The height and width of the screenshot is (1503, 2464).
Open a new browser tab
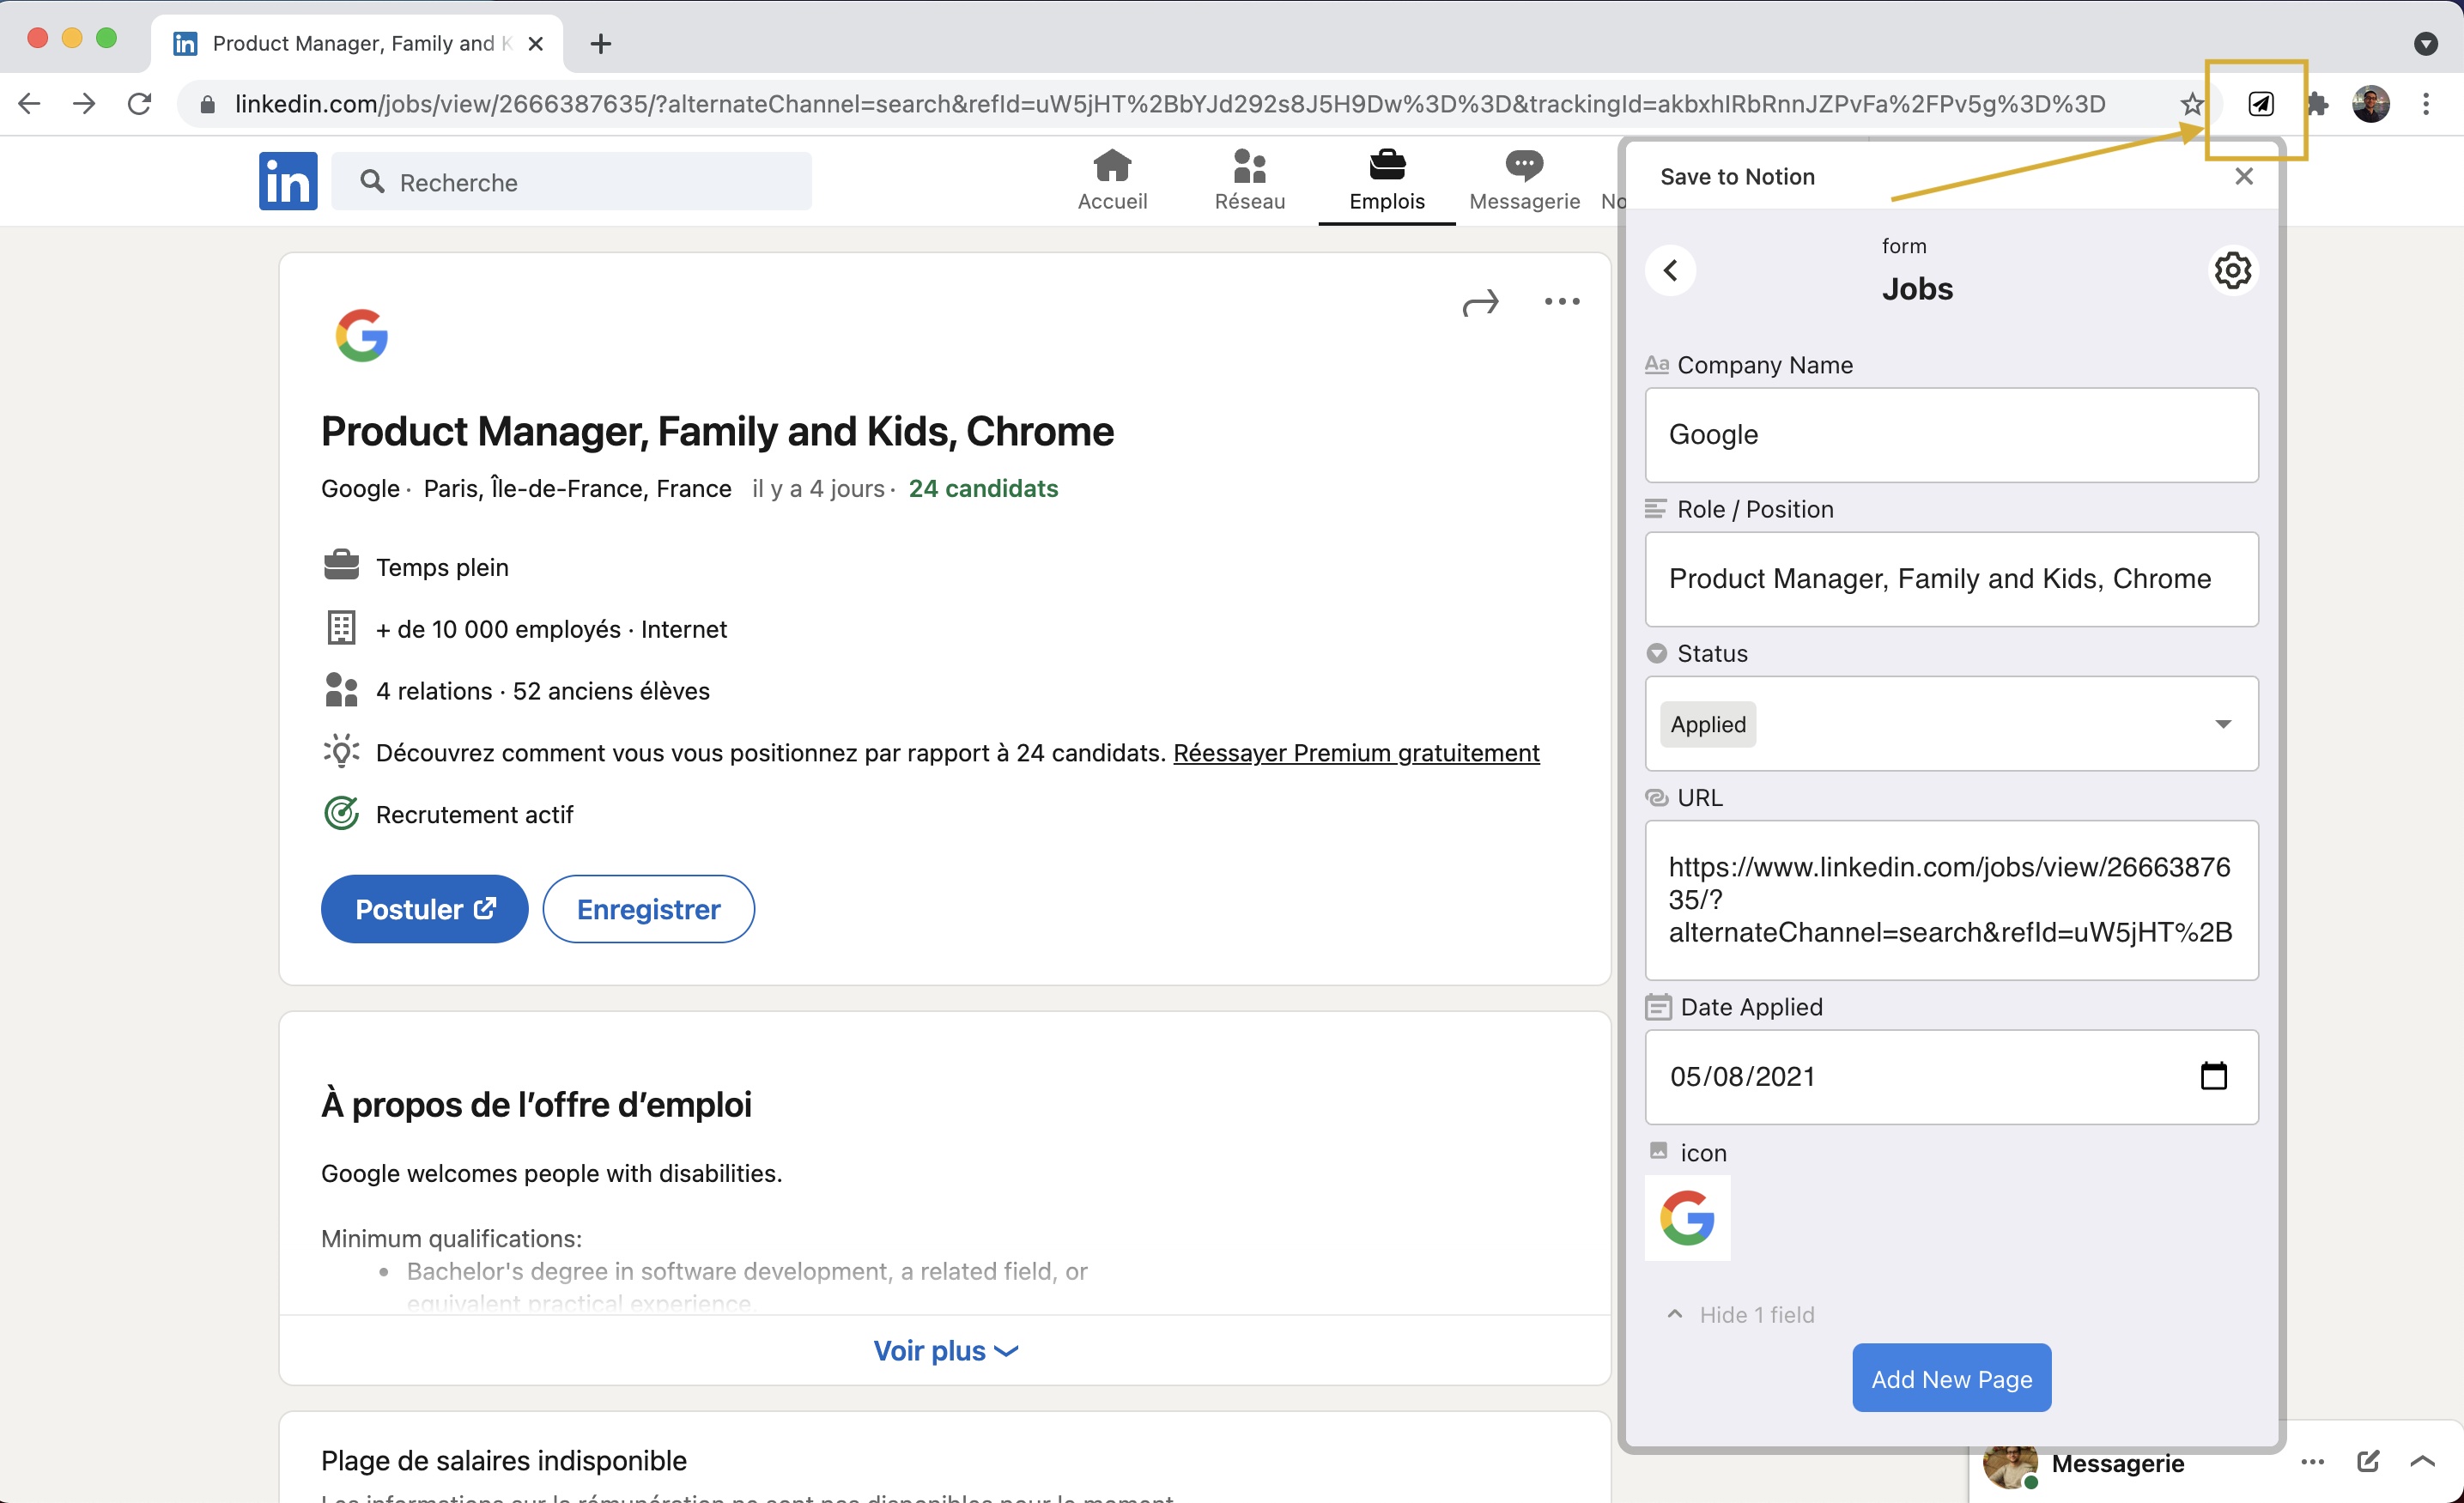click(600, 44)
